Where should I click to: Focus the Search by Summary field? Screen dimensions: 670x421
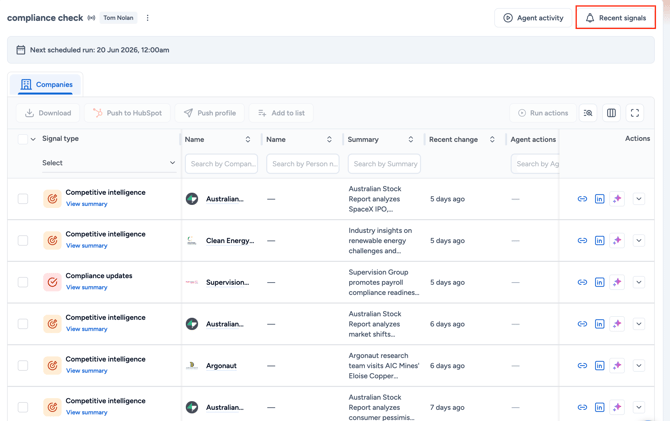[x=384, y=164]
